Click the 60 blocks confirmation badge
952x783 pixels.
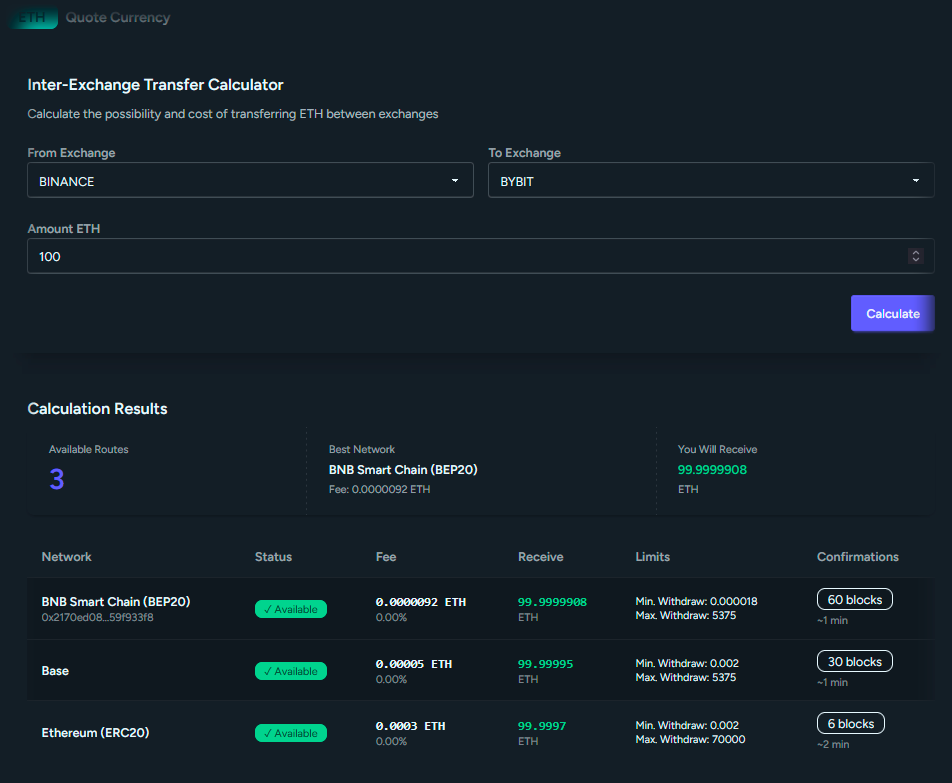(x=854, y=598)
